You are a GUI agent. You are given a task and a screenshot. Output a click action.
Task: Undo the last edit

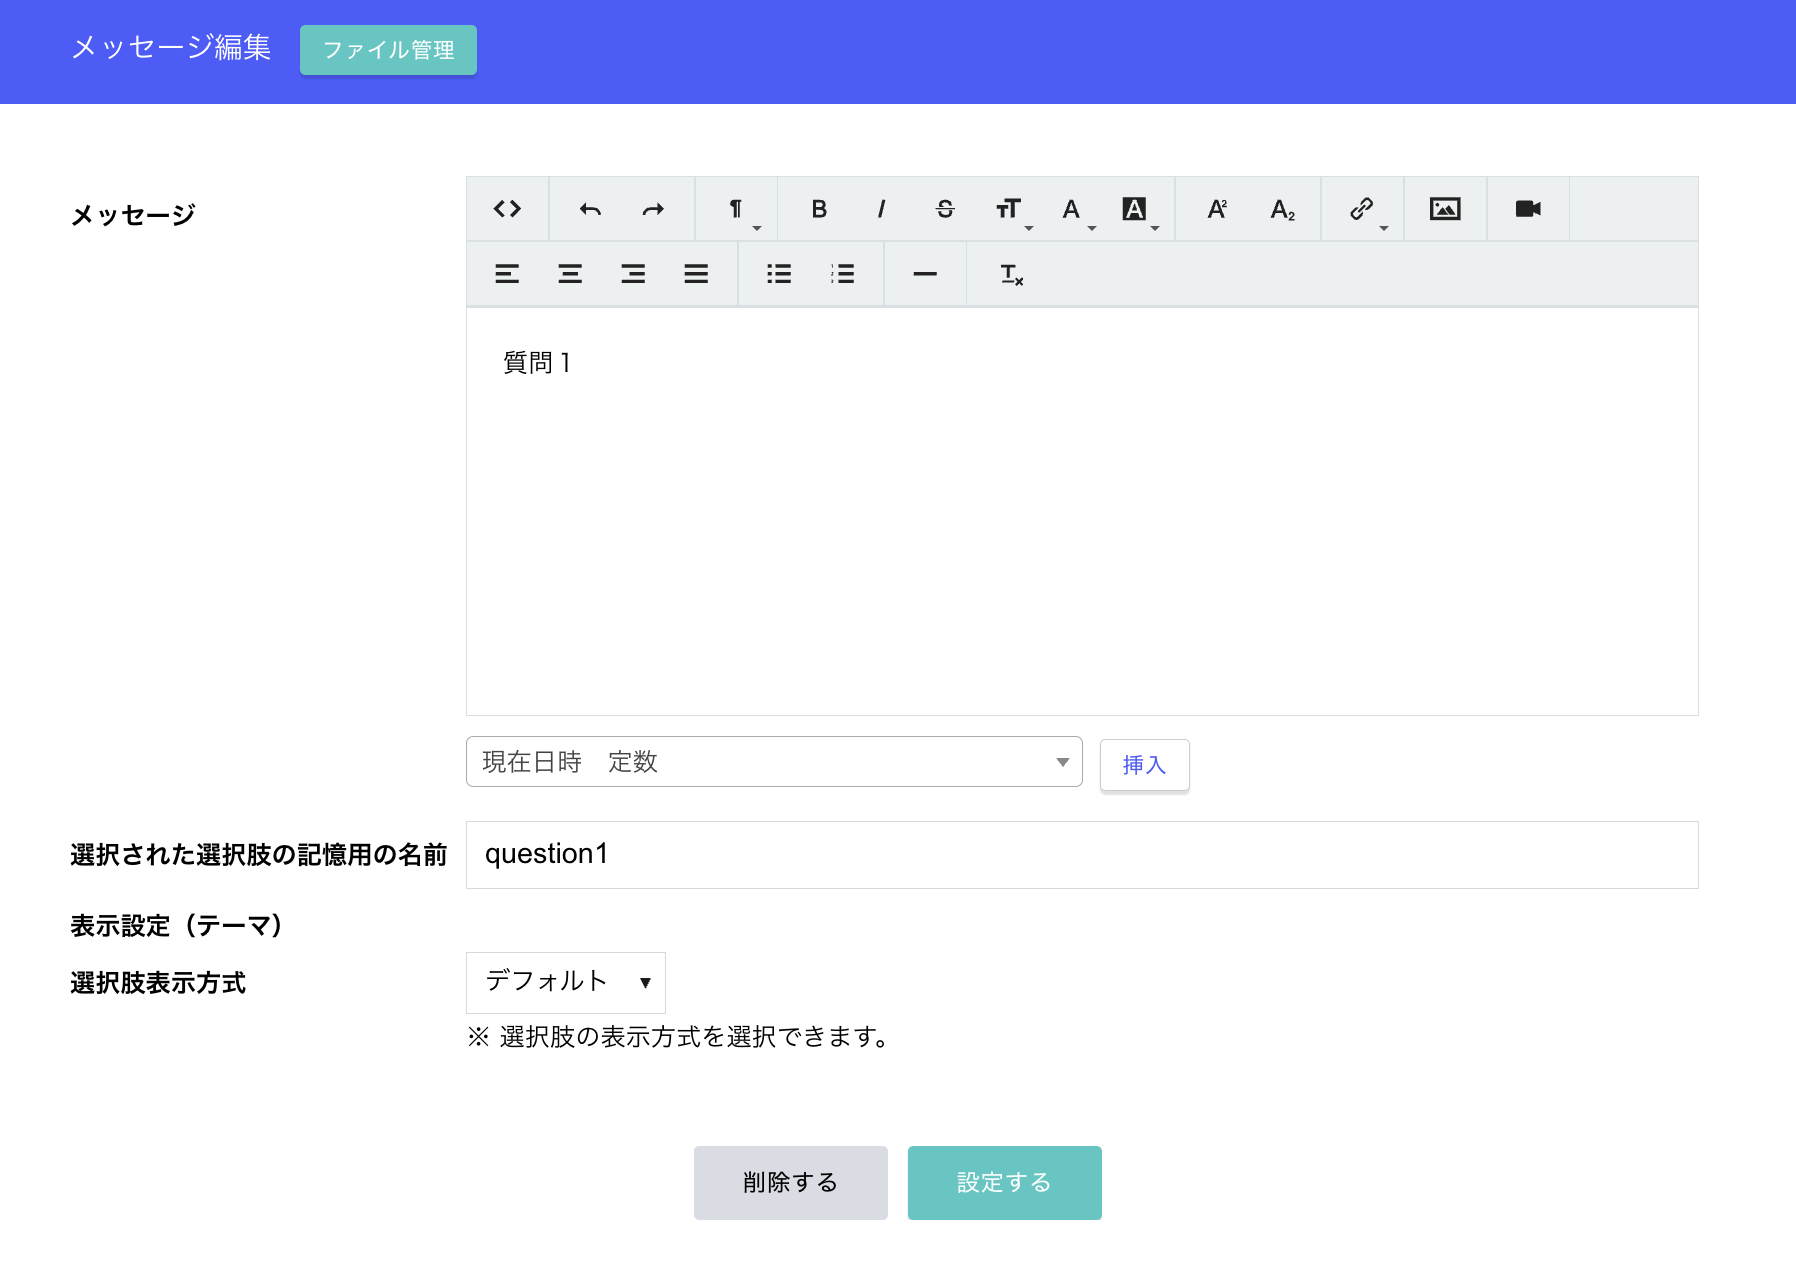point(591,209)
